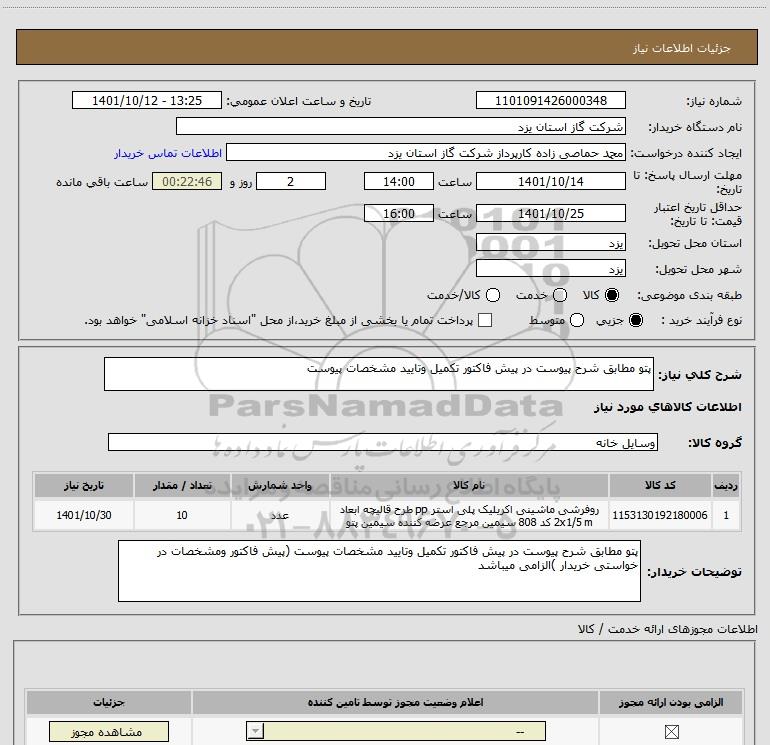Click the نوع فرآیند خرید label
This screenshot has width=770, height=745.
tap(701, 320)
